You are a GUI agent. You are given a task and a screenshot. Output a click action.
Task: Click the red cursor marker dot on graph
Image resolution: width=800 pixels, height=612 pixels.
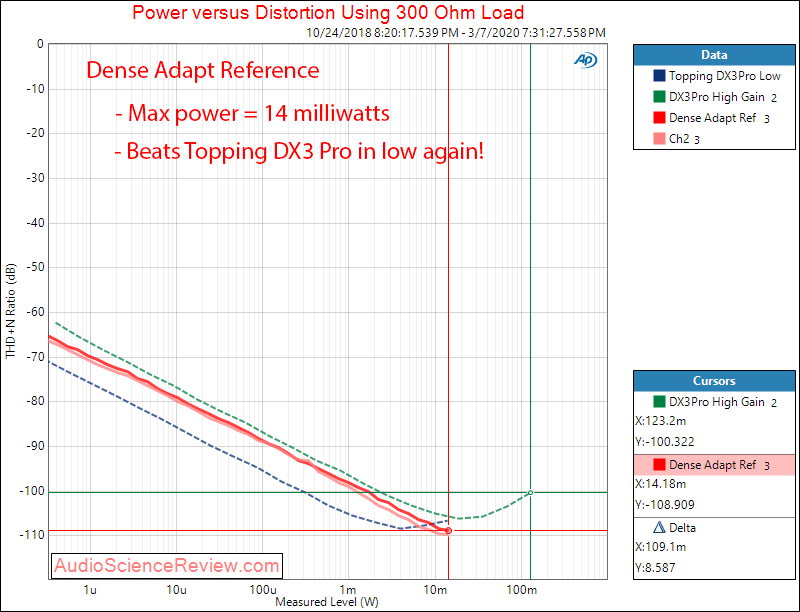[448, 531]
